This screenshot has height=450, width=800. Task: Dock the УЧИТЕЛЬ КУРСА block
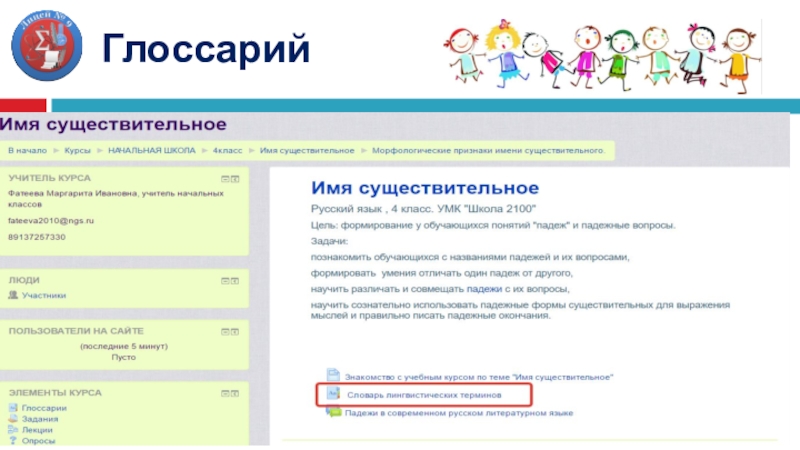[235, 179]
